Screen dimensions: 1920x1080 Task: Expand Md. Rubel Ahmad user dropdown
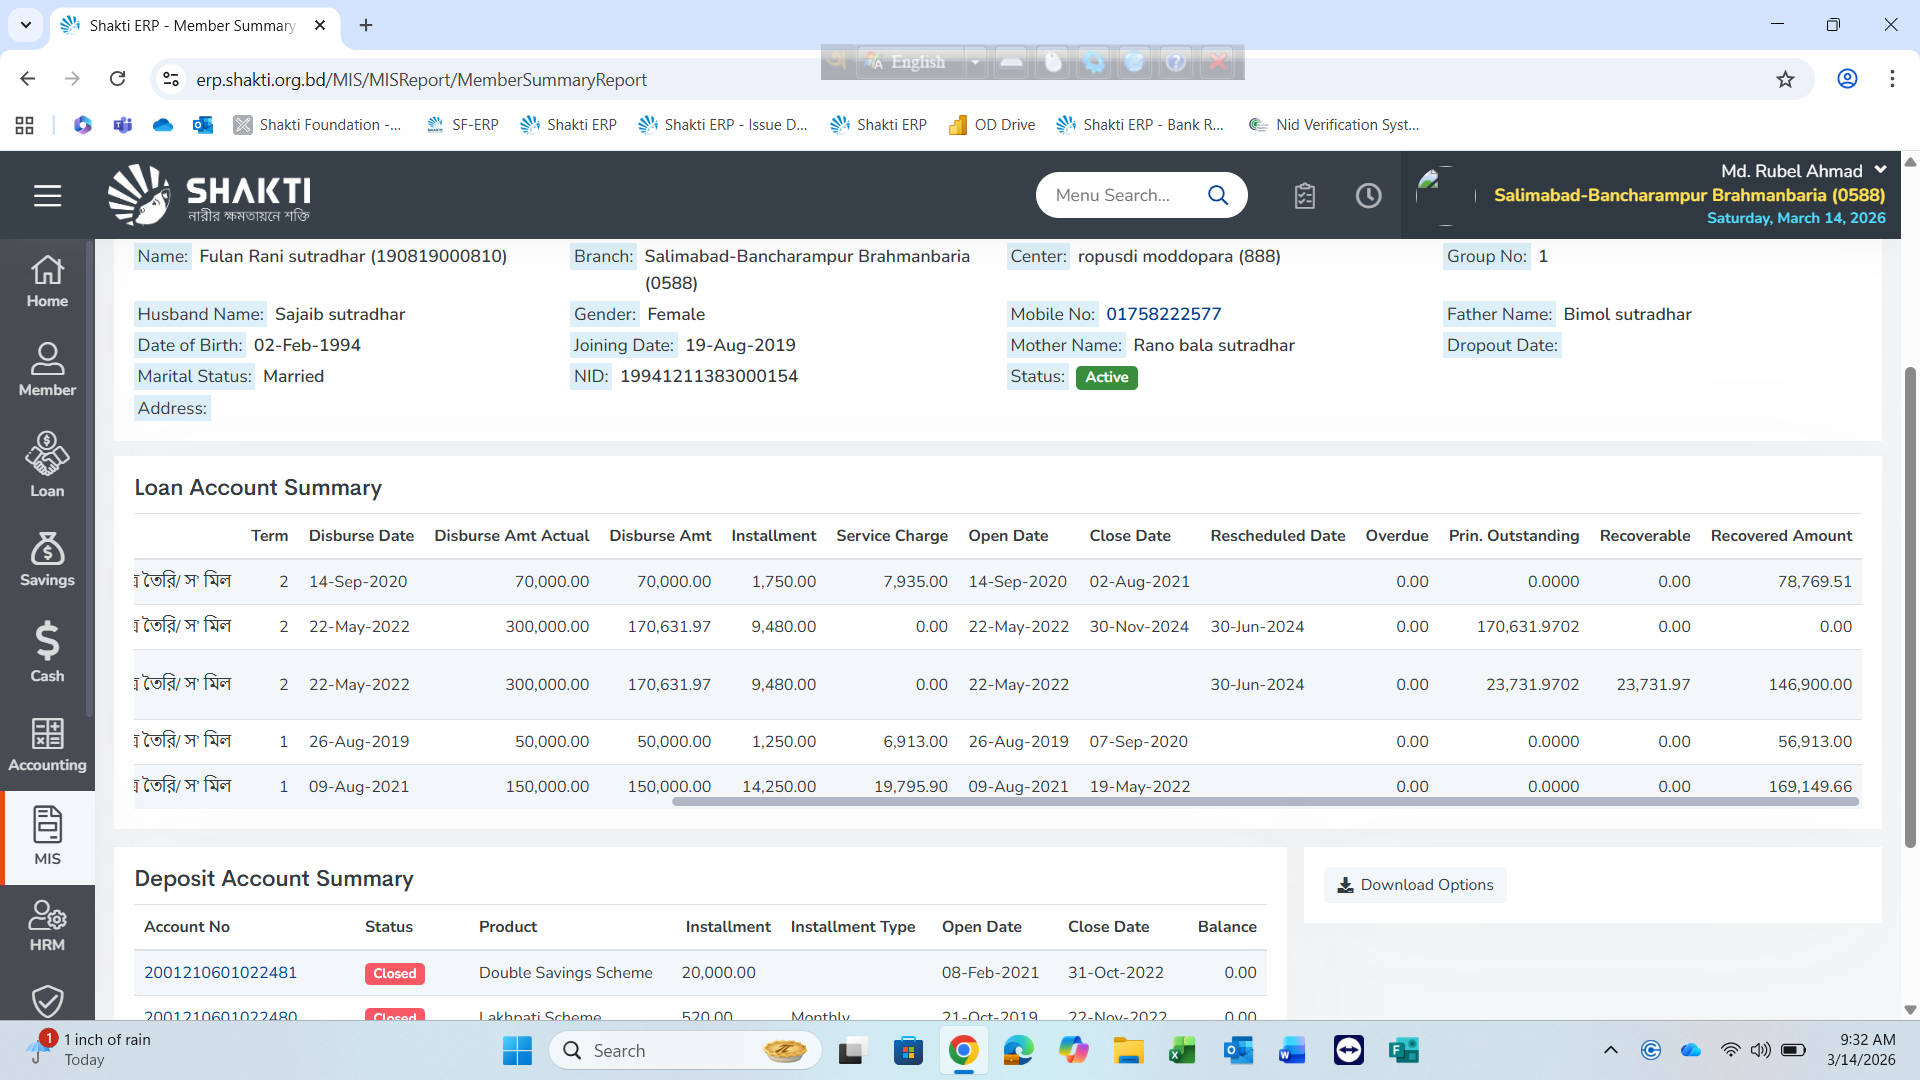click(x=1880, y=170)
